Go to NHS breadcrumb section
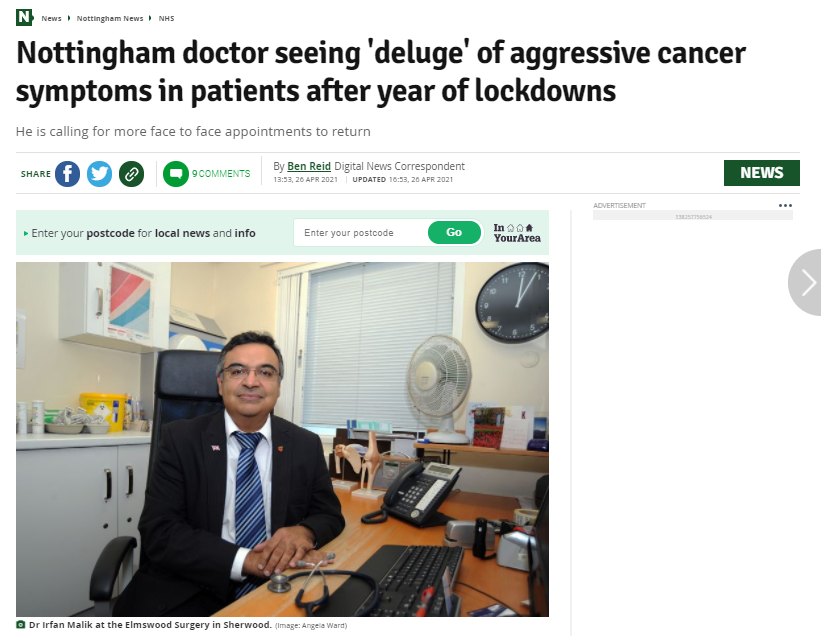 point(167,18)
